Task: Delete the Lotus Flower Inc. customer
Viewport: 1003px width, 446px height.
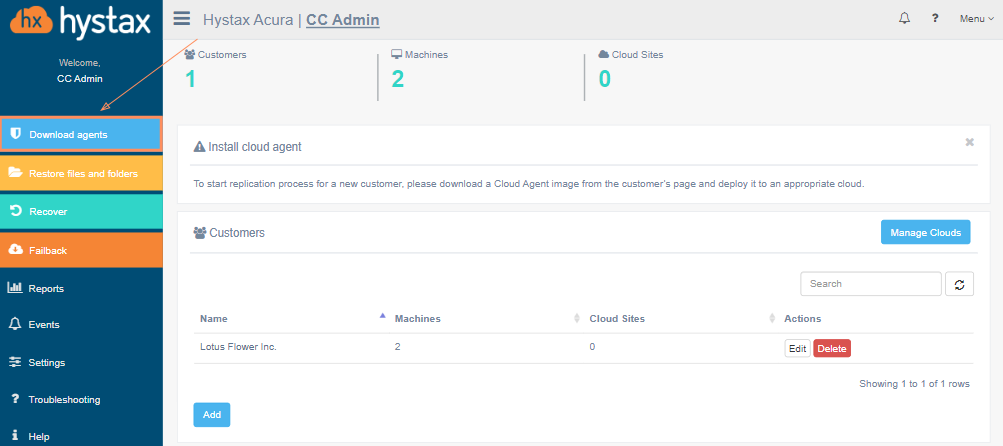Action: point(832,349)
